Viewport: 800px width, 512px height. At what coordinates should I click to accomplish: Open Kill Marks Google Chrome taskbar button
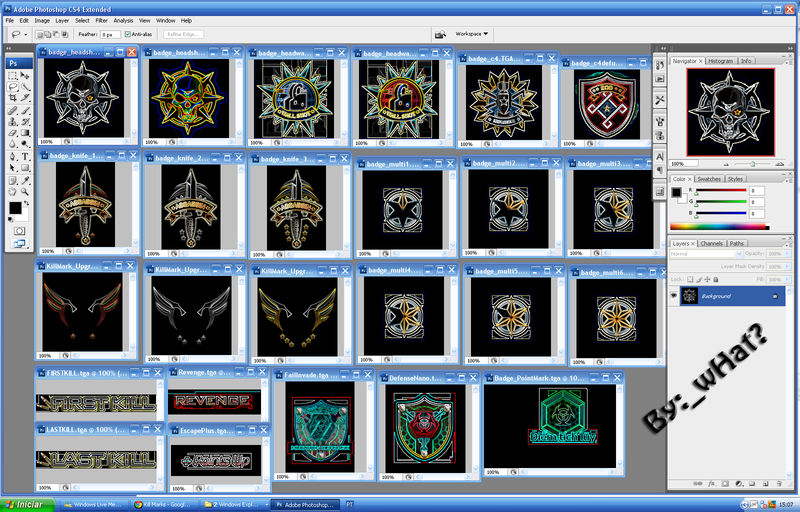click(x=162, y=504)
